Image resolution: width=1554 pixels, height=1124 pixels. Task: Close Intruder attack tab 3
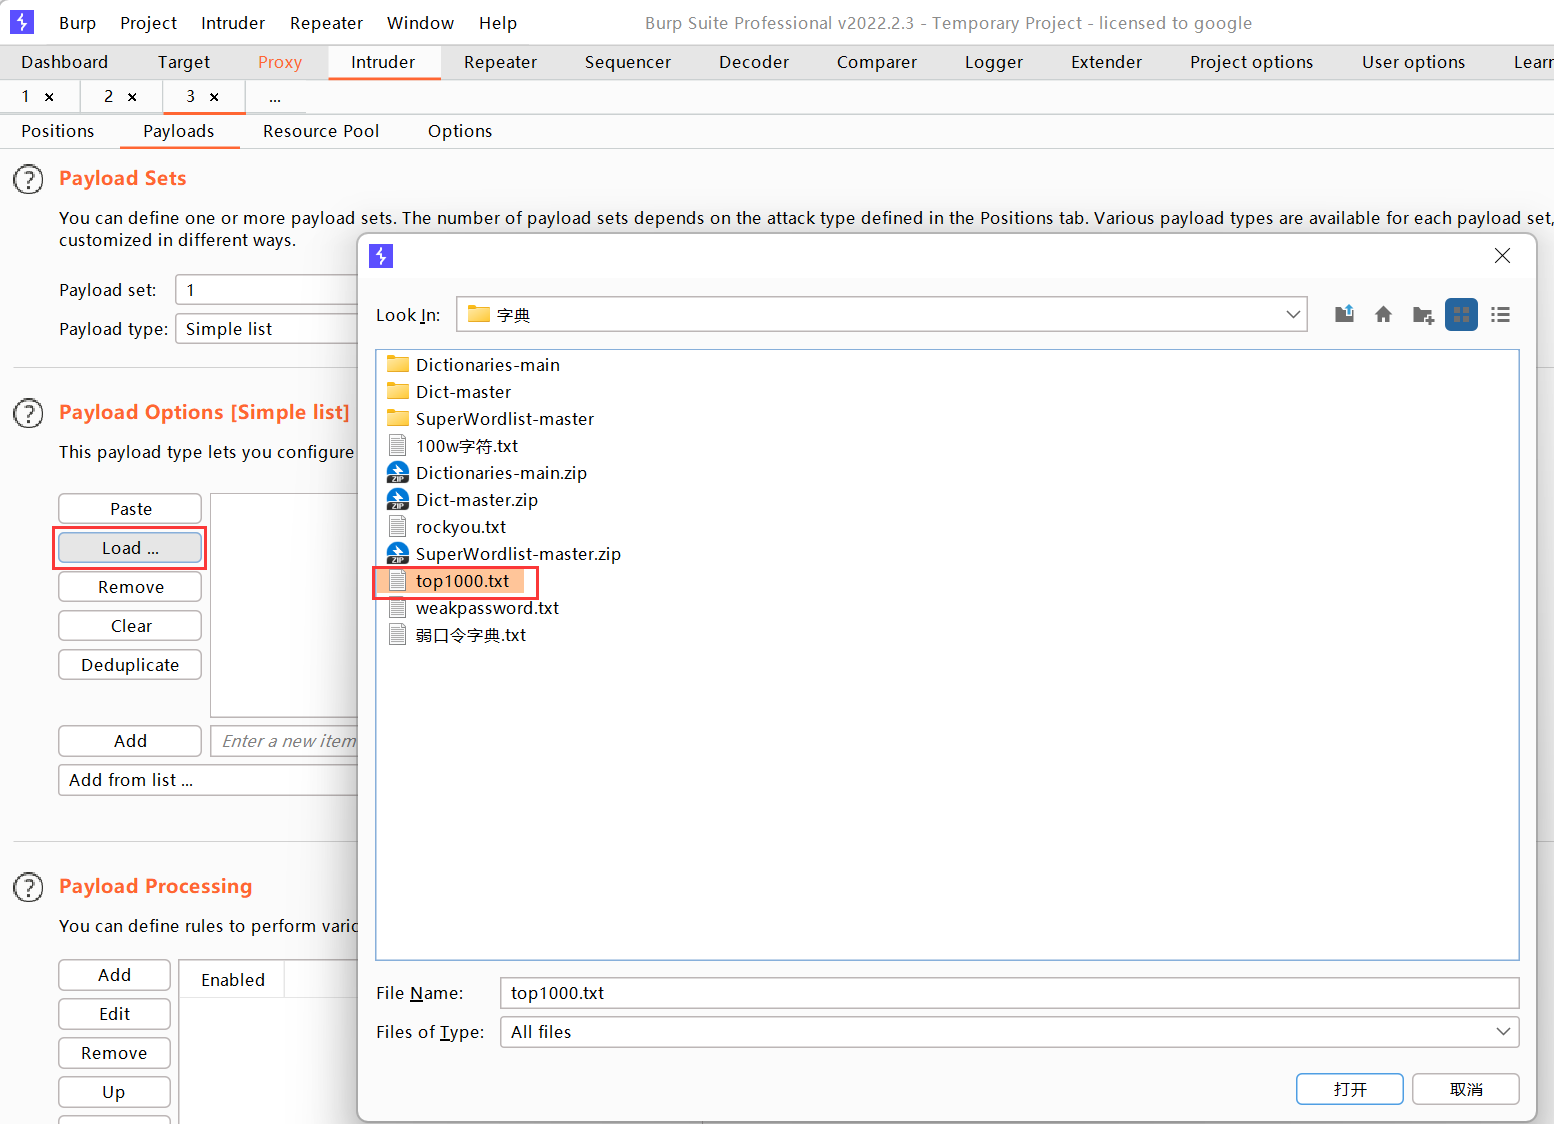click(x=214, y=97)
